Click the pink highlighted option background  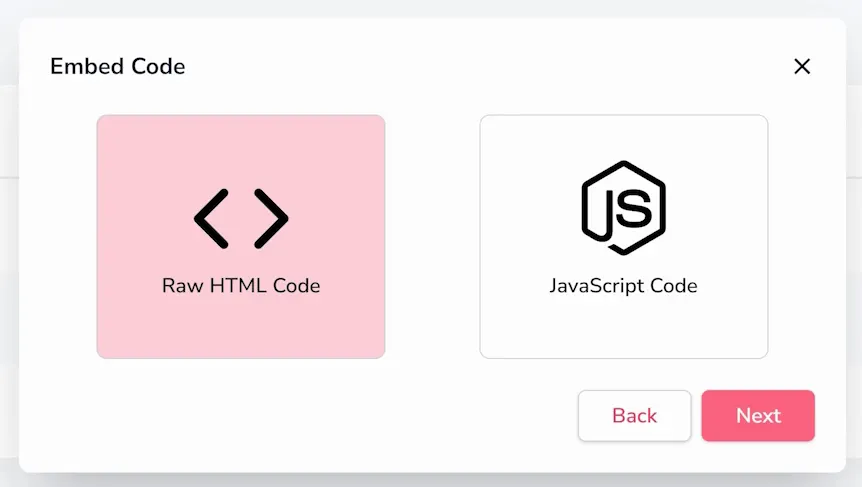point(241,330)
